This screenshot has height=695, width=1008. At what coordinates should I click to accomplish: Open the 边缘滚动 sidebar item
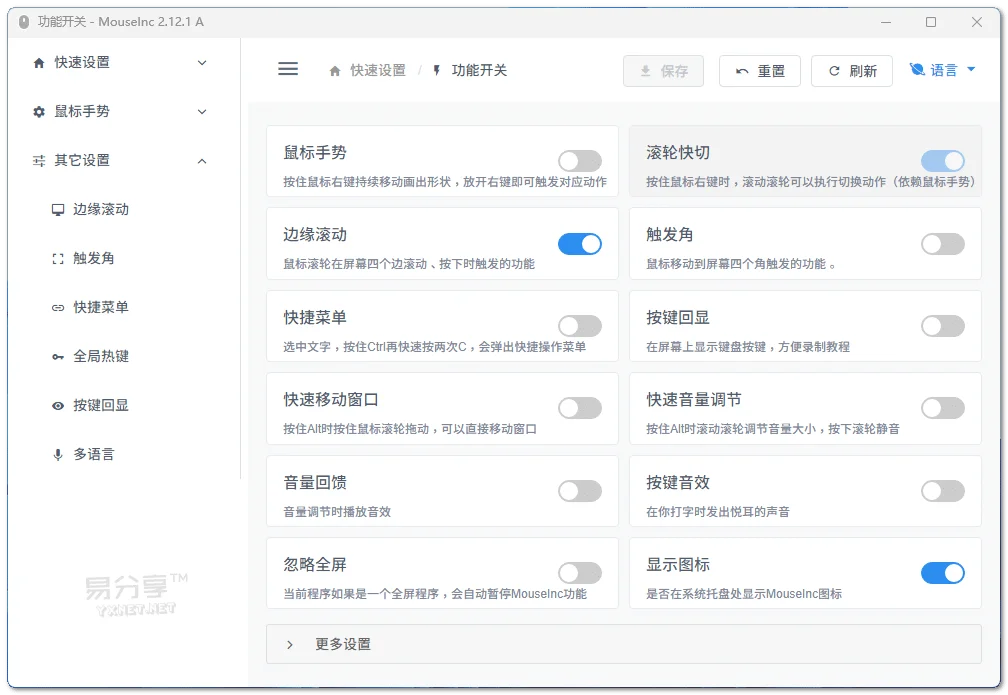coord(101,210)
